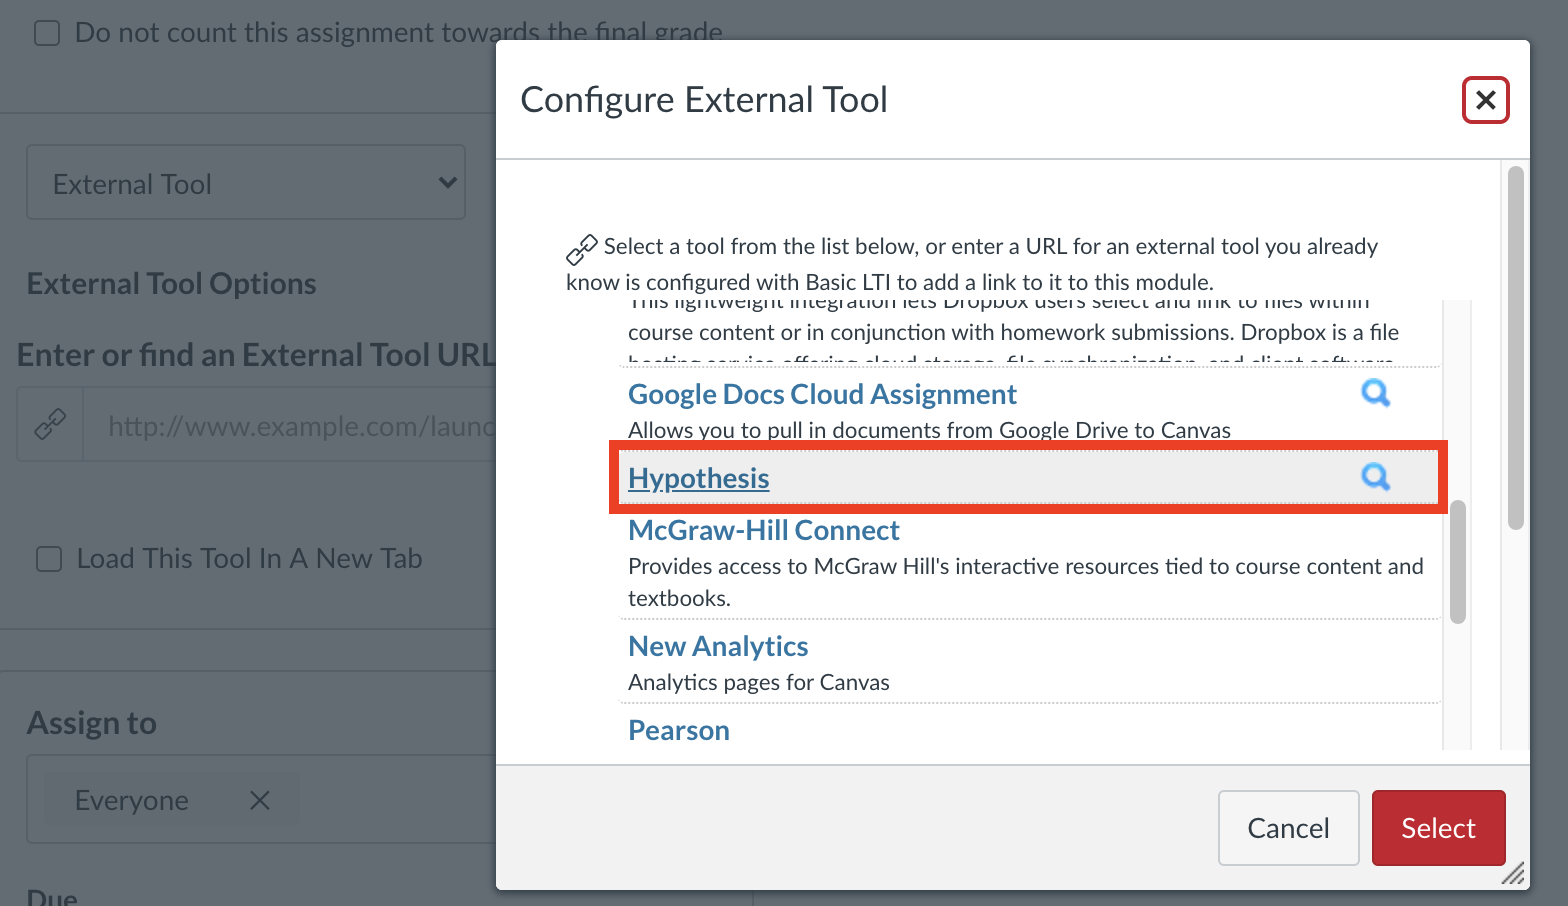Open the External Tool submission type dropdown
The height and width of the screenshot is (906, 1568).
tap(246, 183)
